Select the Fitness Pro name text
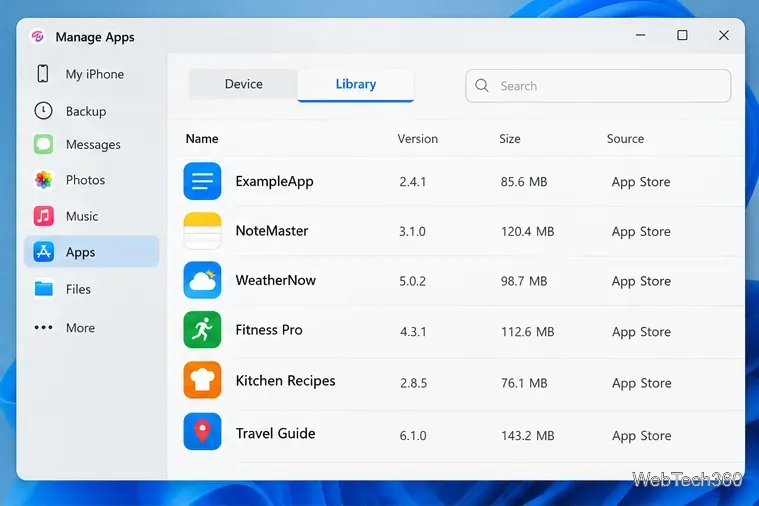The width and height of the screenshot is (759, 506). [269, 330]
